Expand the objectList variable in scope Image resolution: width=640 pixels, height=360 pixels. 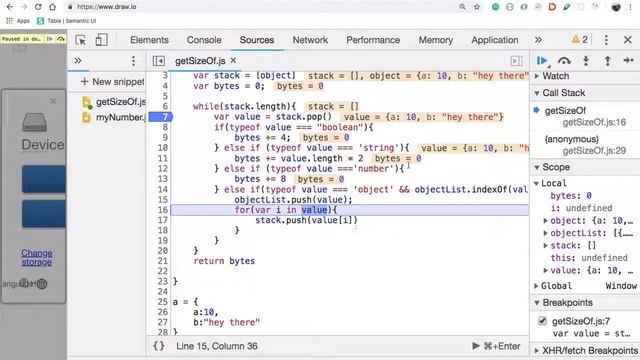546,233
